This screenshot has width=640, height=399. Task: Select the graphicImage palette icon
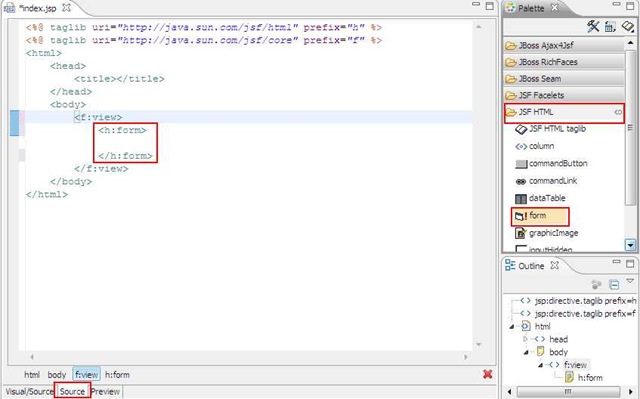pos(520,233)
